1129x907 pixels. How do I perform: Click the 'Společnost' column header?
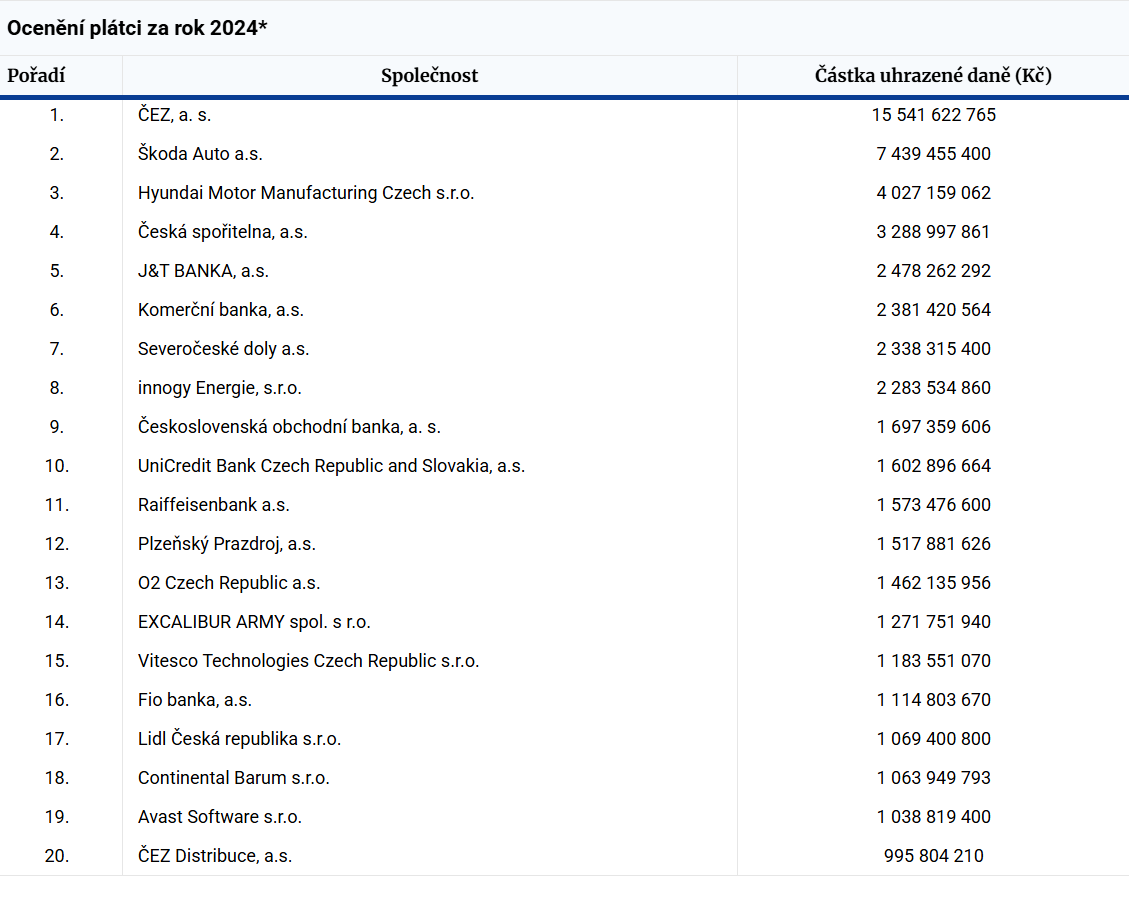(x=429, y=76)
